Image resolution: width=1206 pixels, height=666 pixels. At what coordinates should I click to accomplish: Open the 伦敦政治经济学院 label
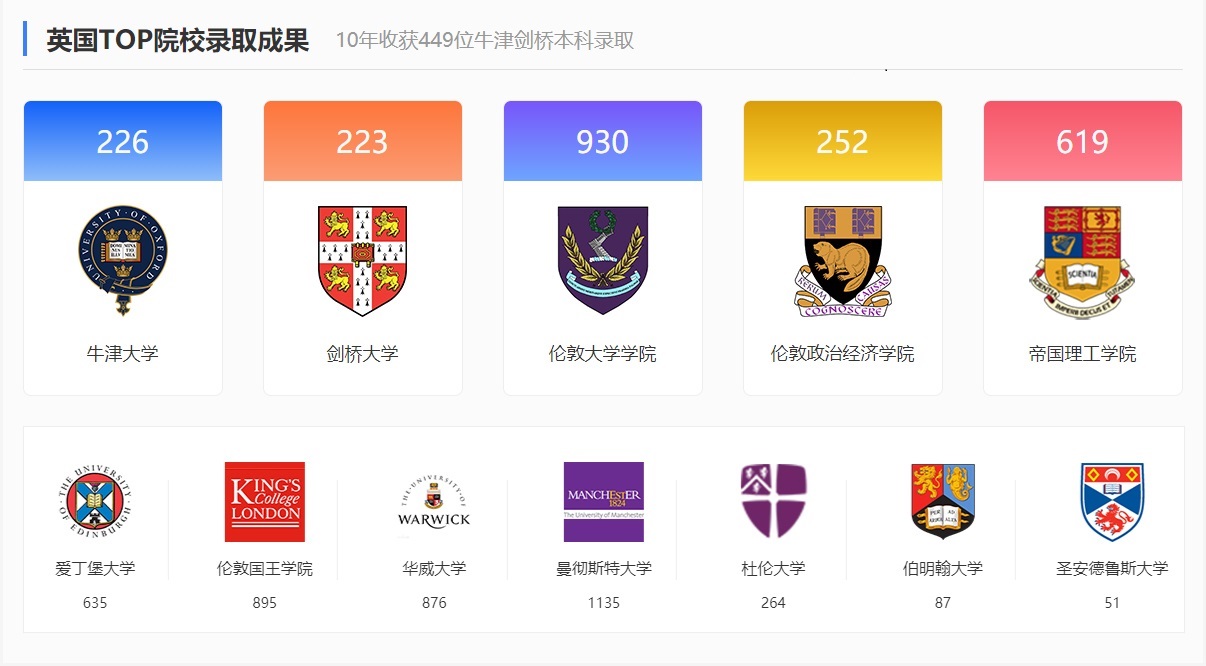843,354
